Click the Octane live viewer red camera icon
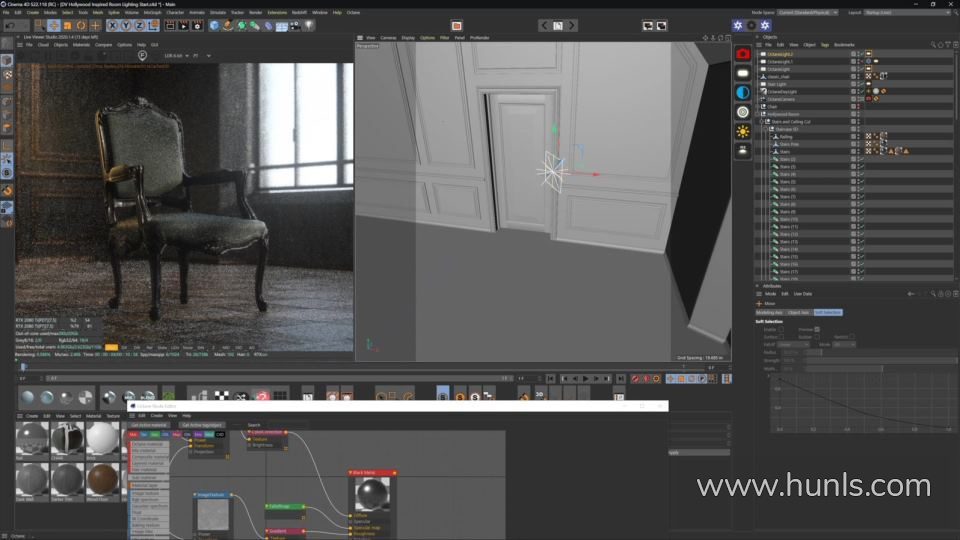Image resolution: width=960 pixels, height=540 pixels. click(x=743, y=54)
